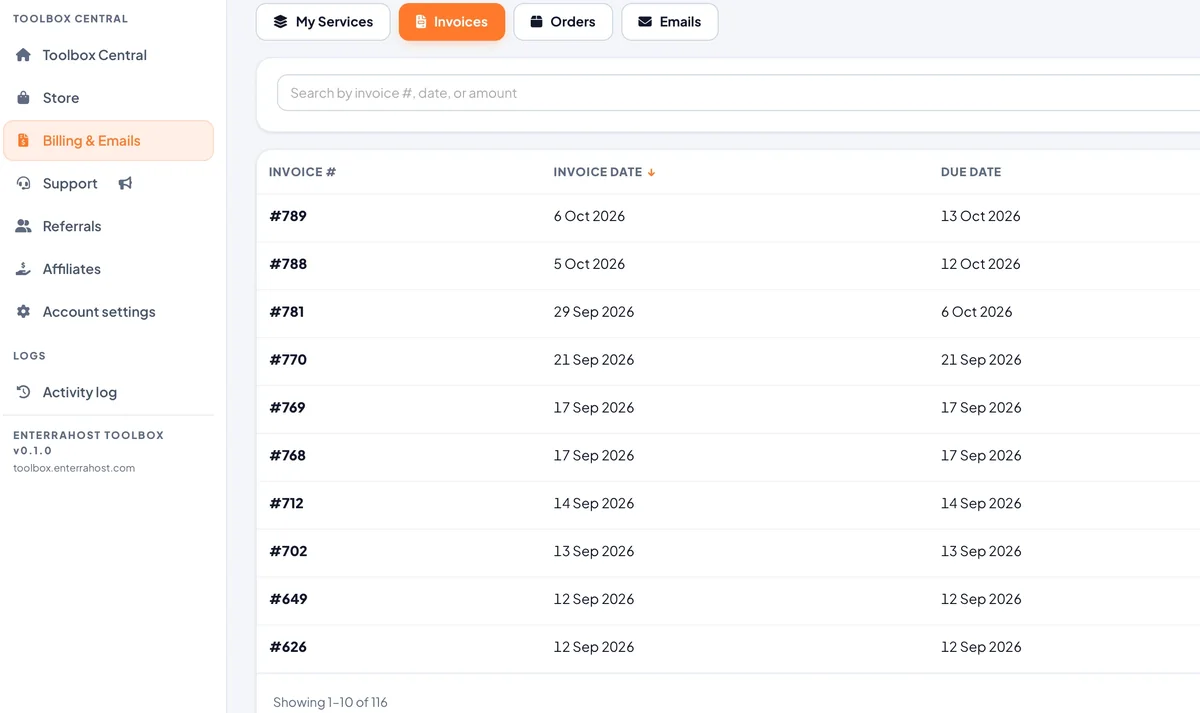The image size is (1200, 713).
Task: Open invoice #781
Action: [x=287, y=312]
